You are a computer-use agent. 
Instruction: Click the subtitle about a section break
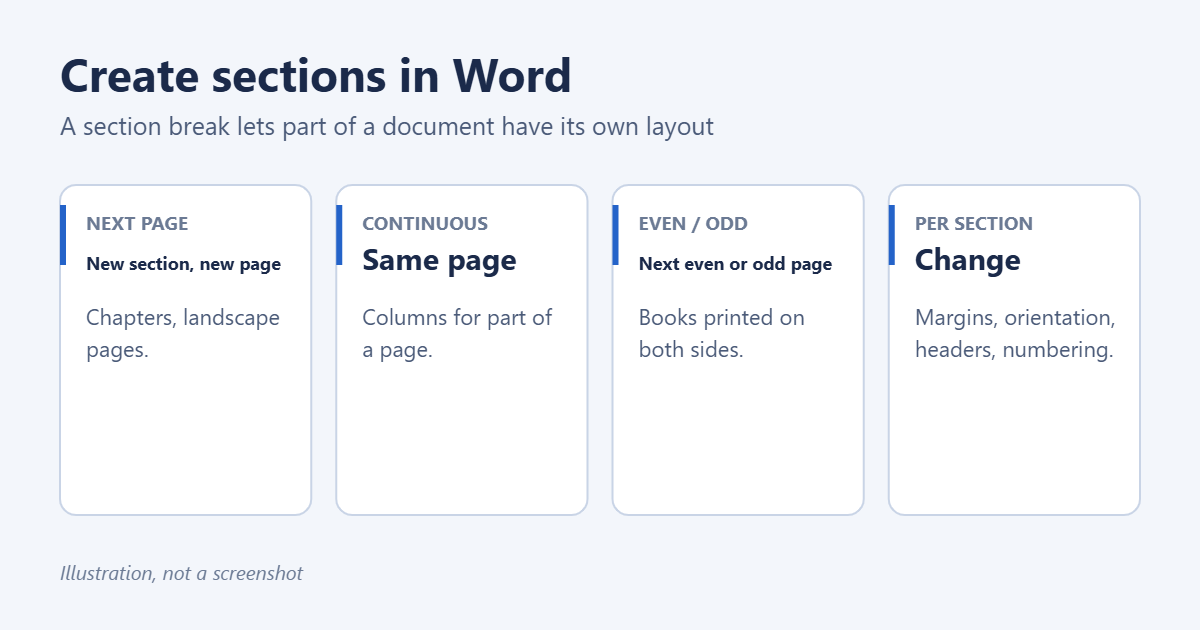387,127
